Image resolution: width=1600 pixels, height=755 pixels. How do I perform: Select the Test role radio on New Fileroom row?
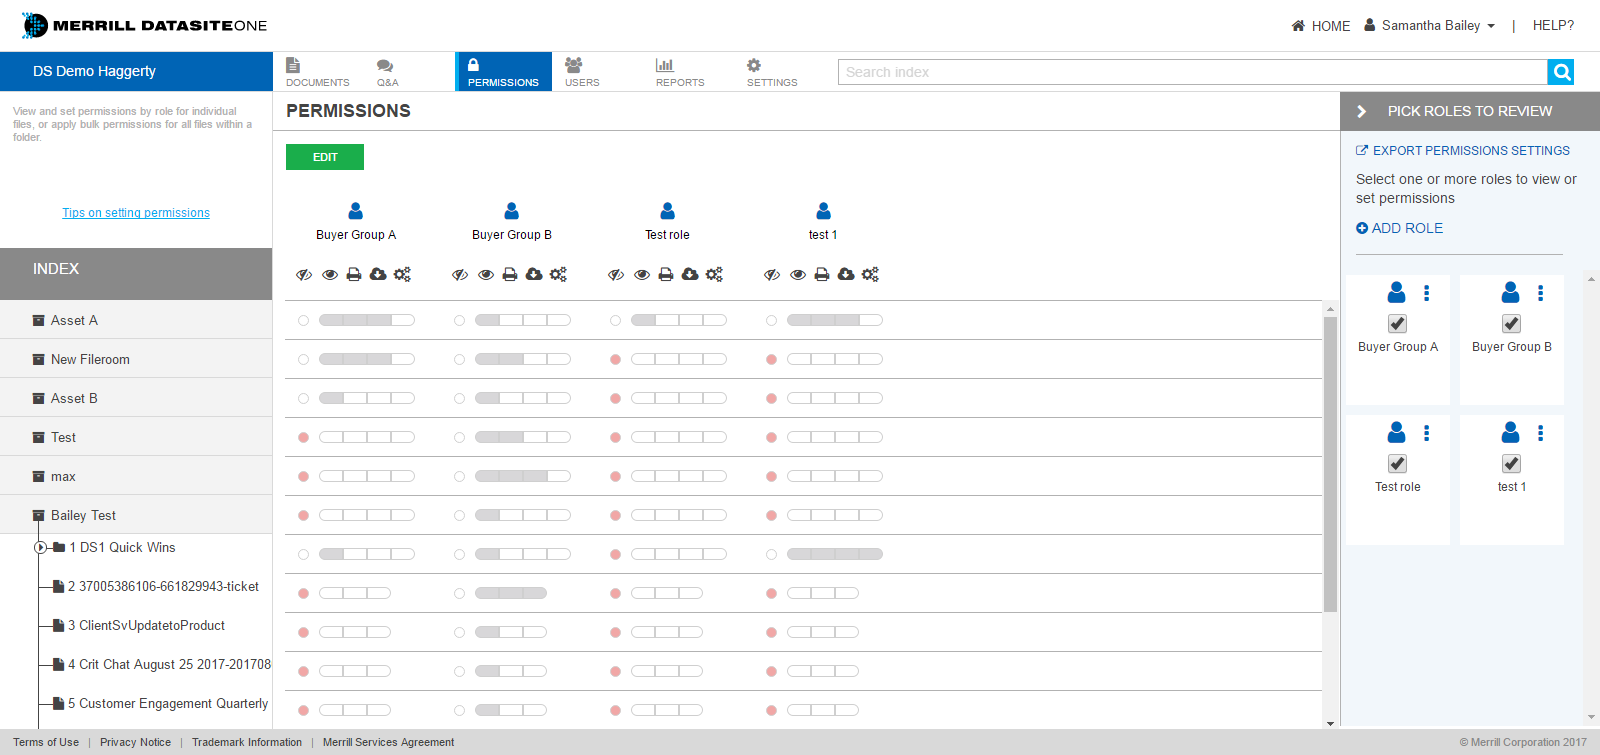coord(616,360)
